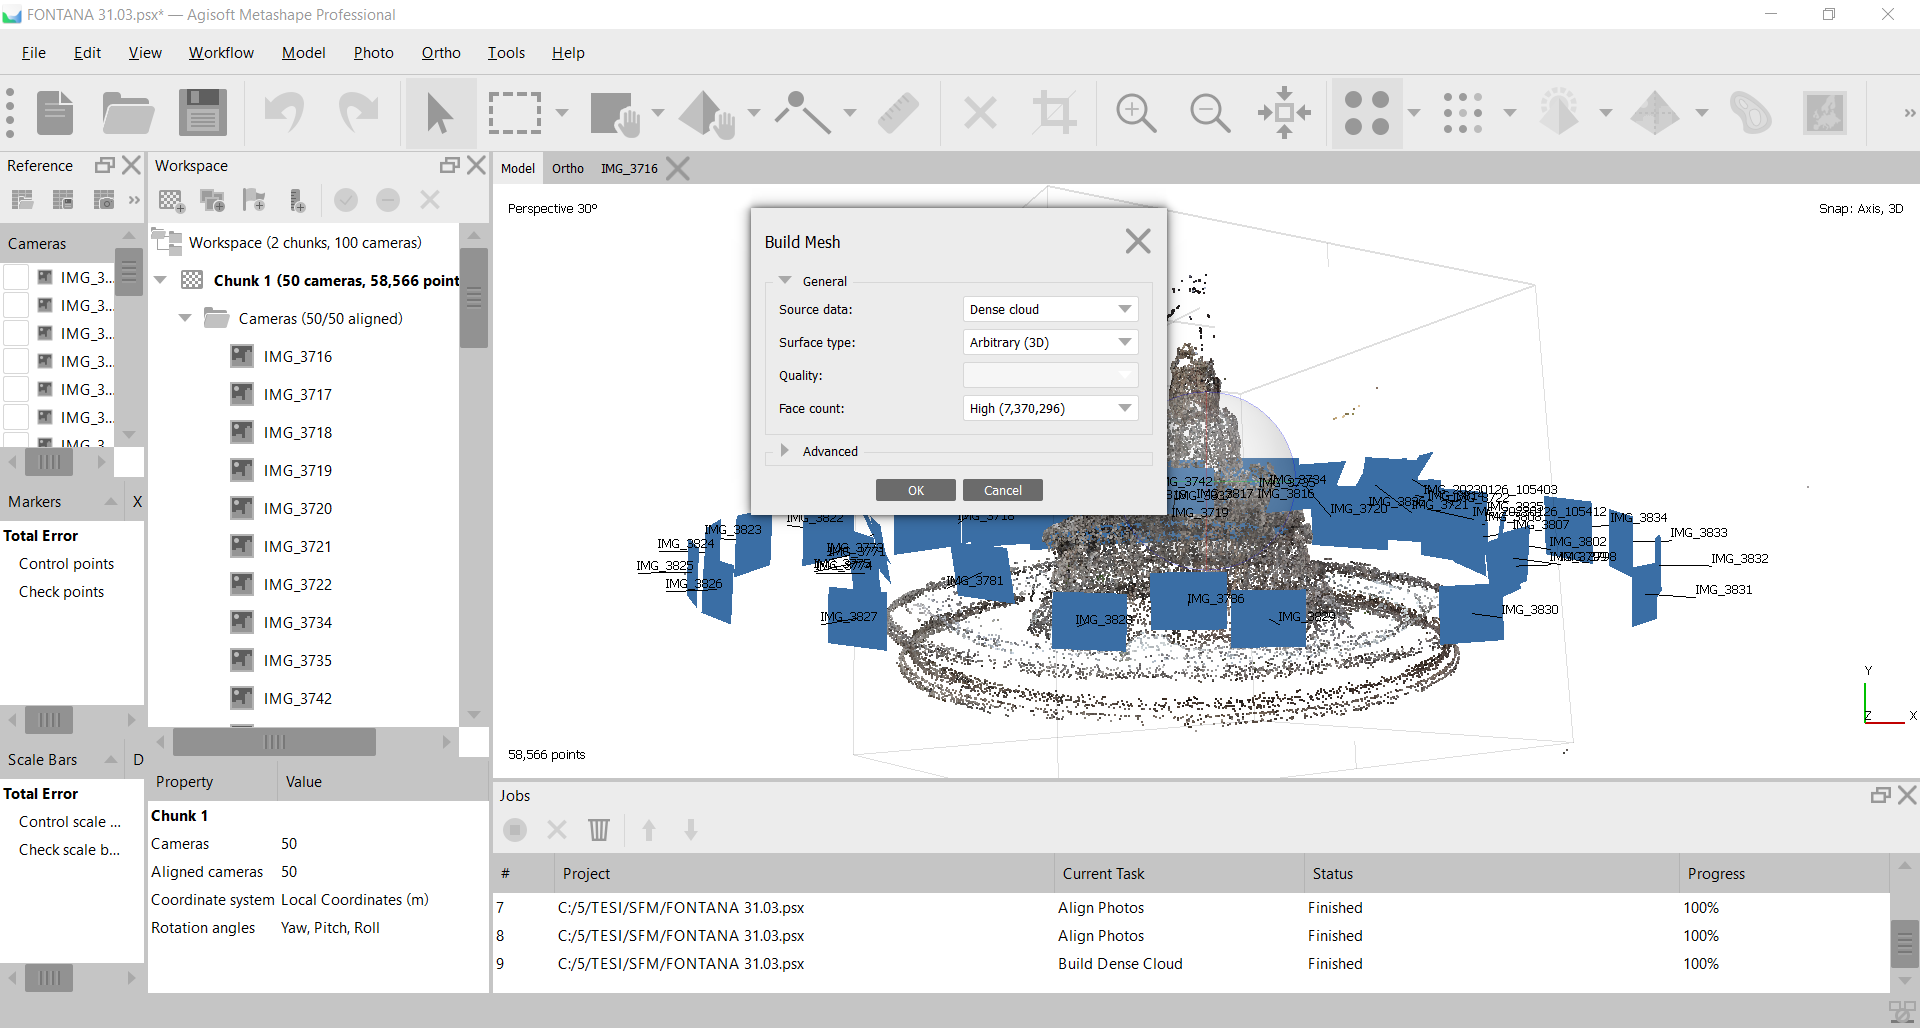Expand the Advanced section in Build Mesh
1920x1028 pixels.
pyautogui.click(x=786, y=451)
